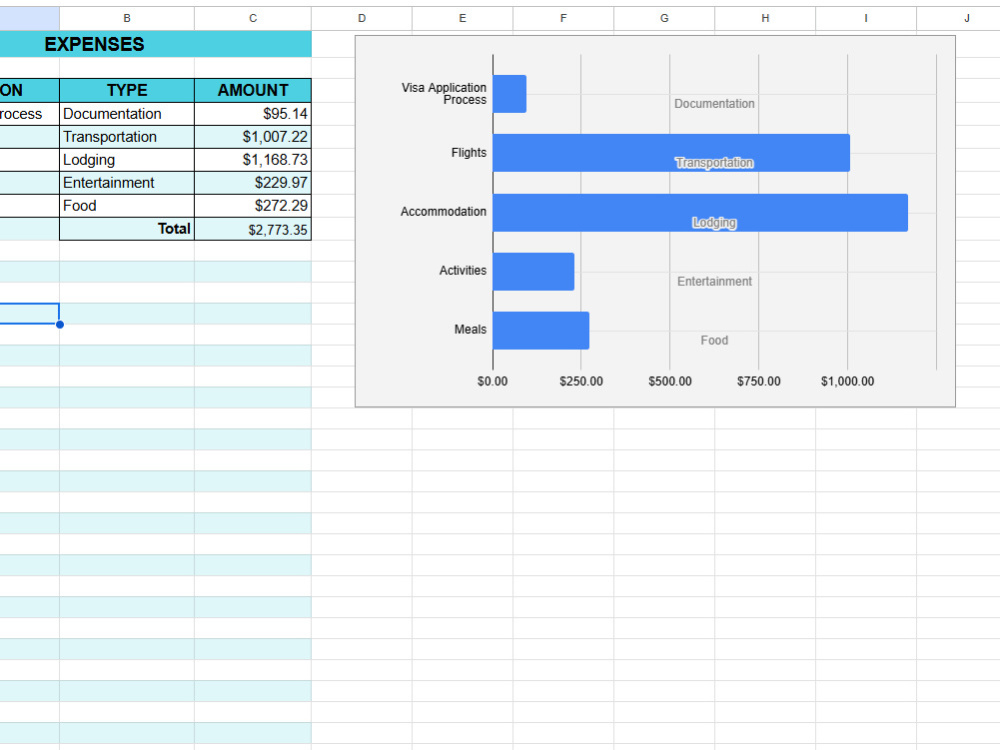Click the Activities bar in chart

pyautogui.click(x=533, y=272)
